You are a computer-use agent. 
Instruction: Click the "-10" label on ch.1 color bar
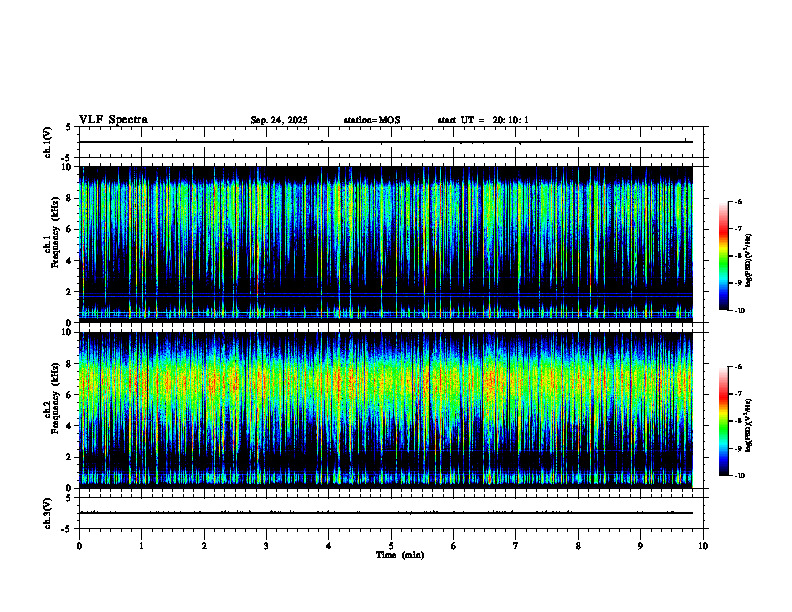tap(739, 311)
